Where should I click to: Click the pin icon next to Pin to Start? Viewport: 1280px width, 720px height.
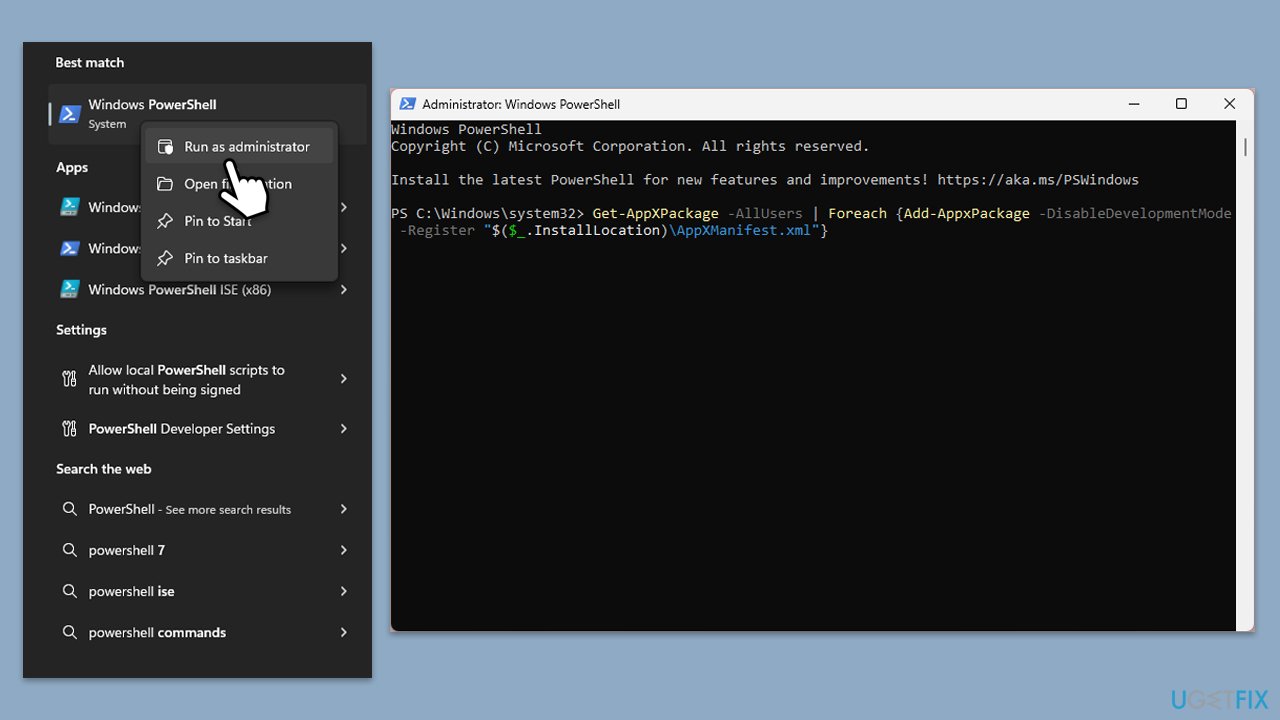point(165,221)
